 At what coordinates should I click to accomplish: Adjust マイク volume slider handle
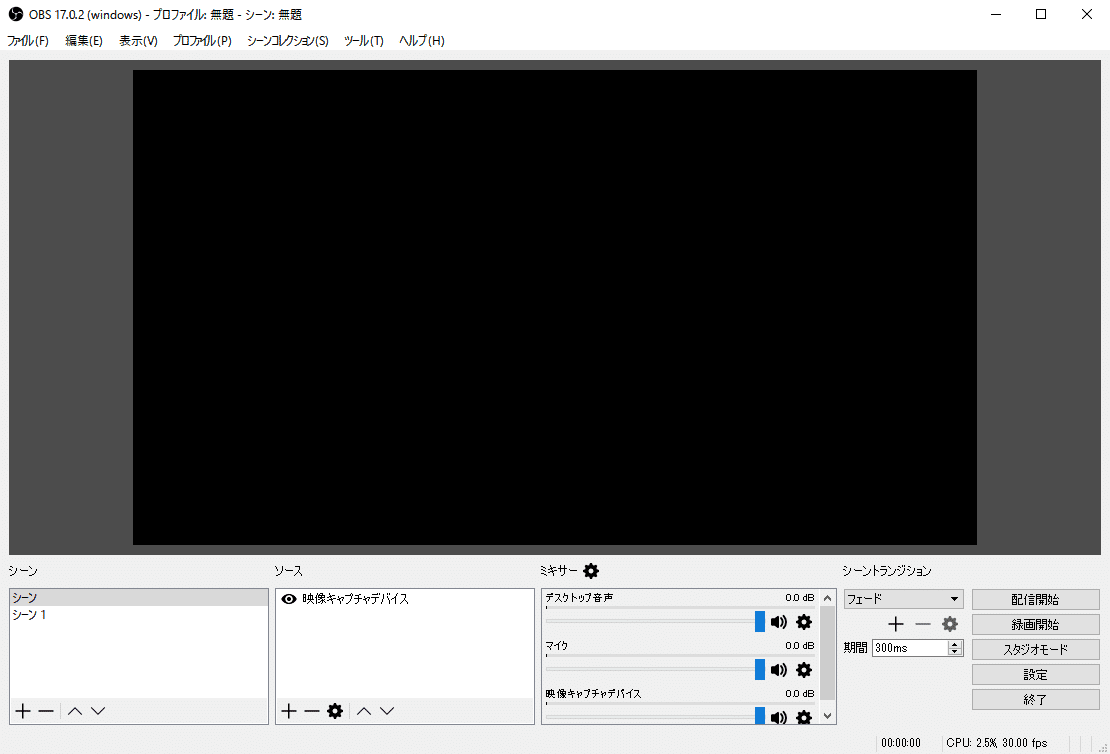click(760, 670)
